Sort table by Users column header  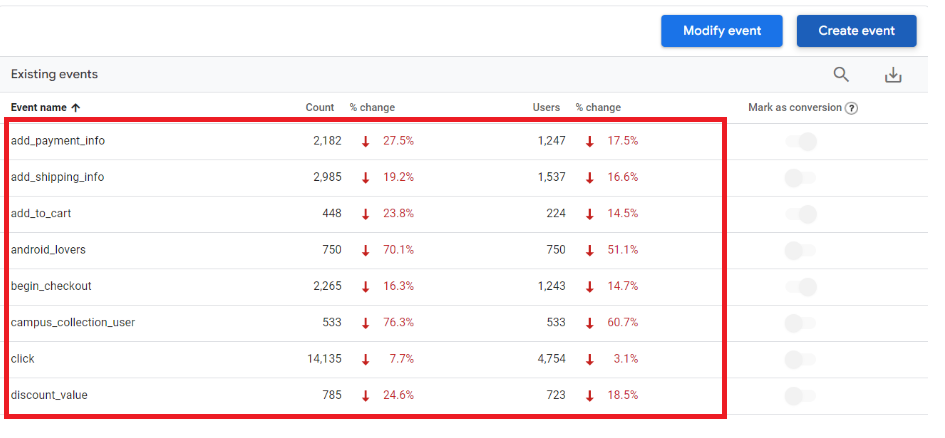tap(546, 107)
